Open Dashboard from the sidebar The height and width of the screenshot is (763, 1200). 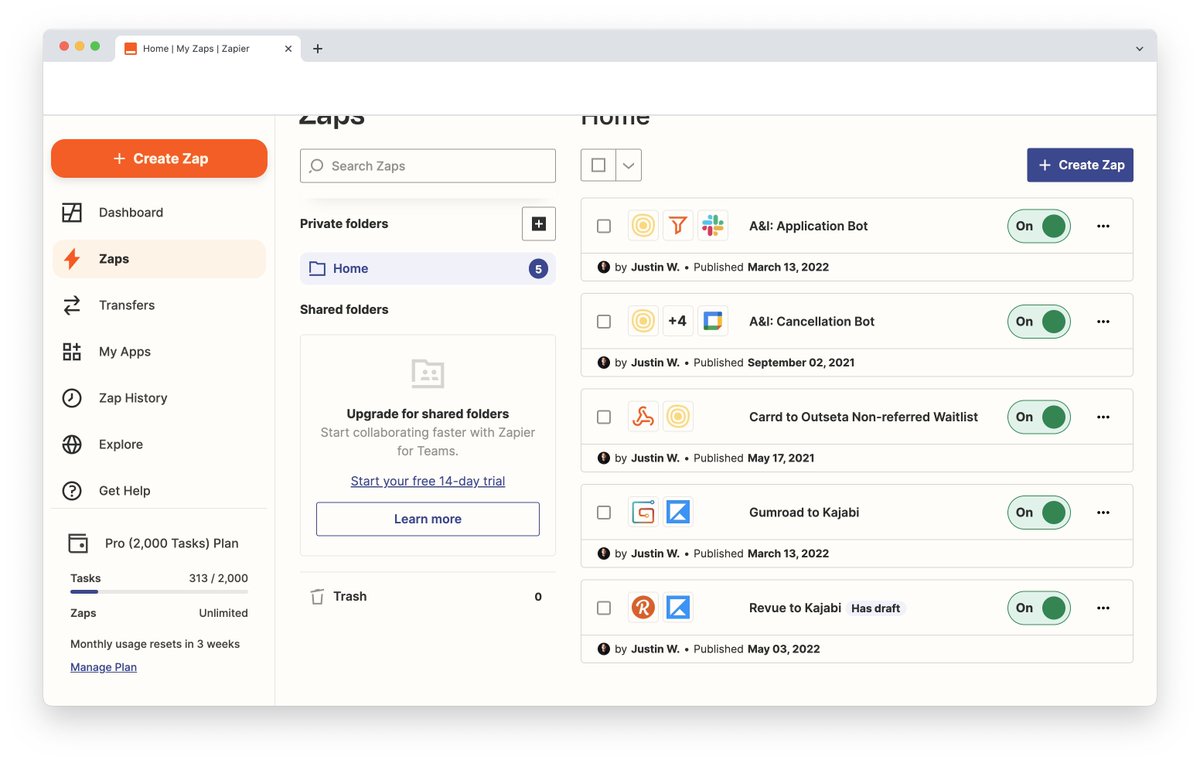point(159,212)
